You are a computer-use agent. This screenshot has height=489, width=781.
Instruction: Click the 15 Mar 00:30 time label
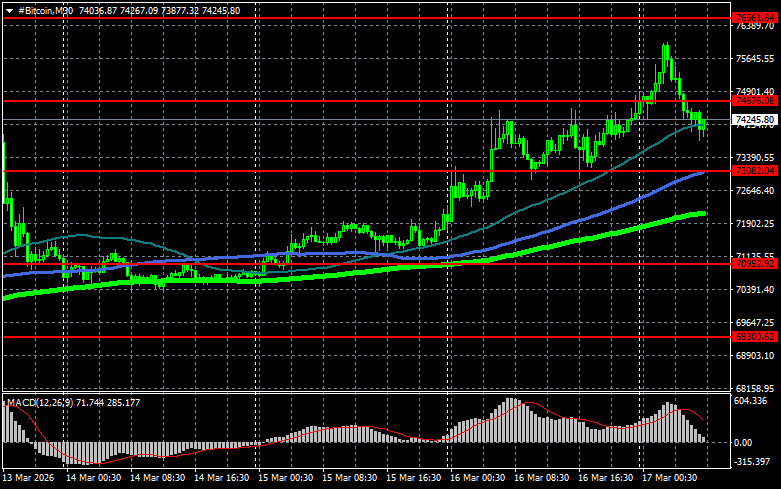(x=285, y=478)
